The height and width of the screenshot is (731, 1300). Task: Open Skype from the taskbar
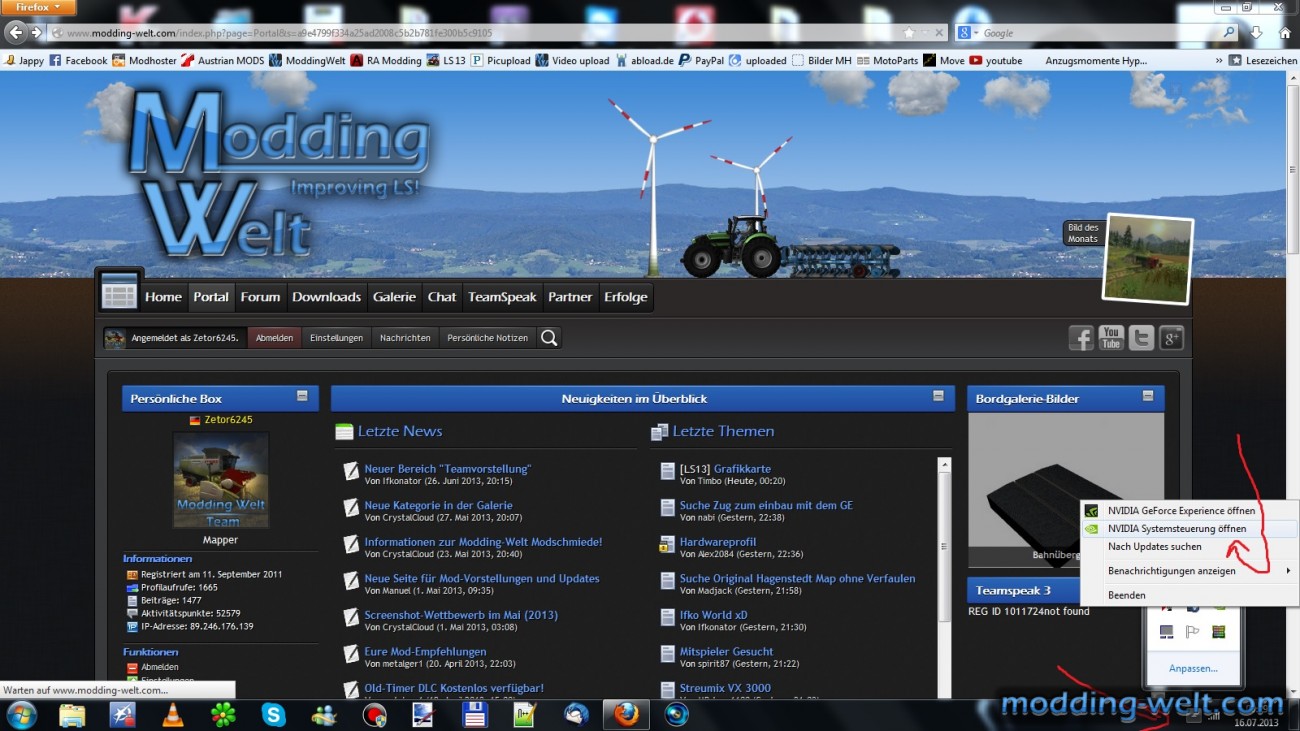(274, 715)
